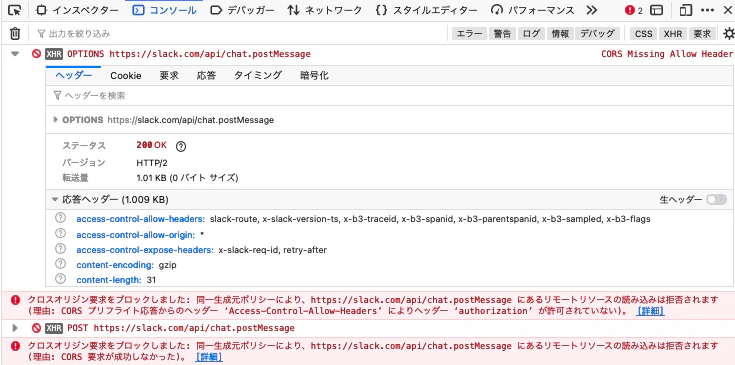Open the パフォーマンス tab
This screenshot has width=735, height=365.
point(532,10)
